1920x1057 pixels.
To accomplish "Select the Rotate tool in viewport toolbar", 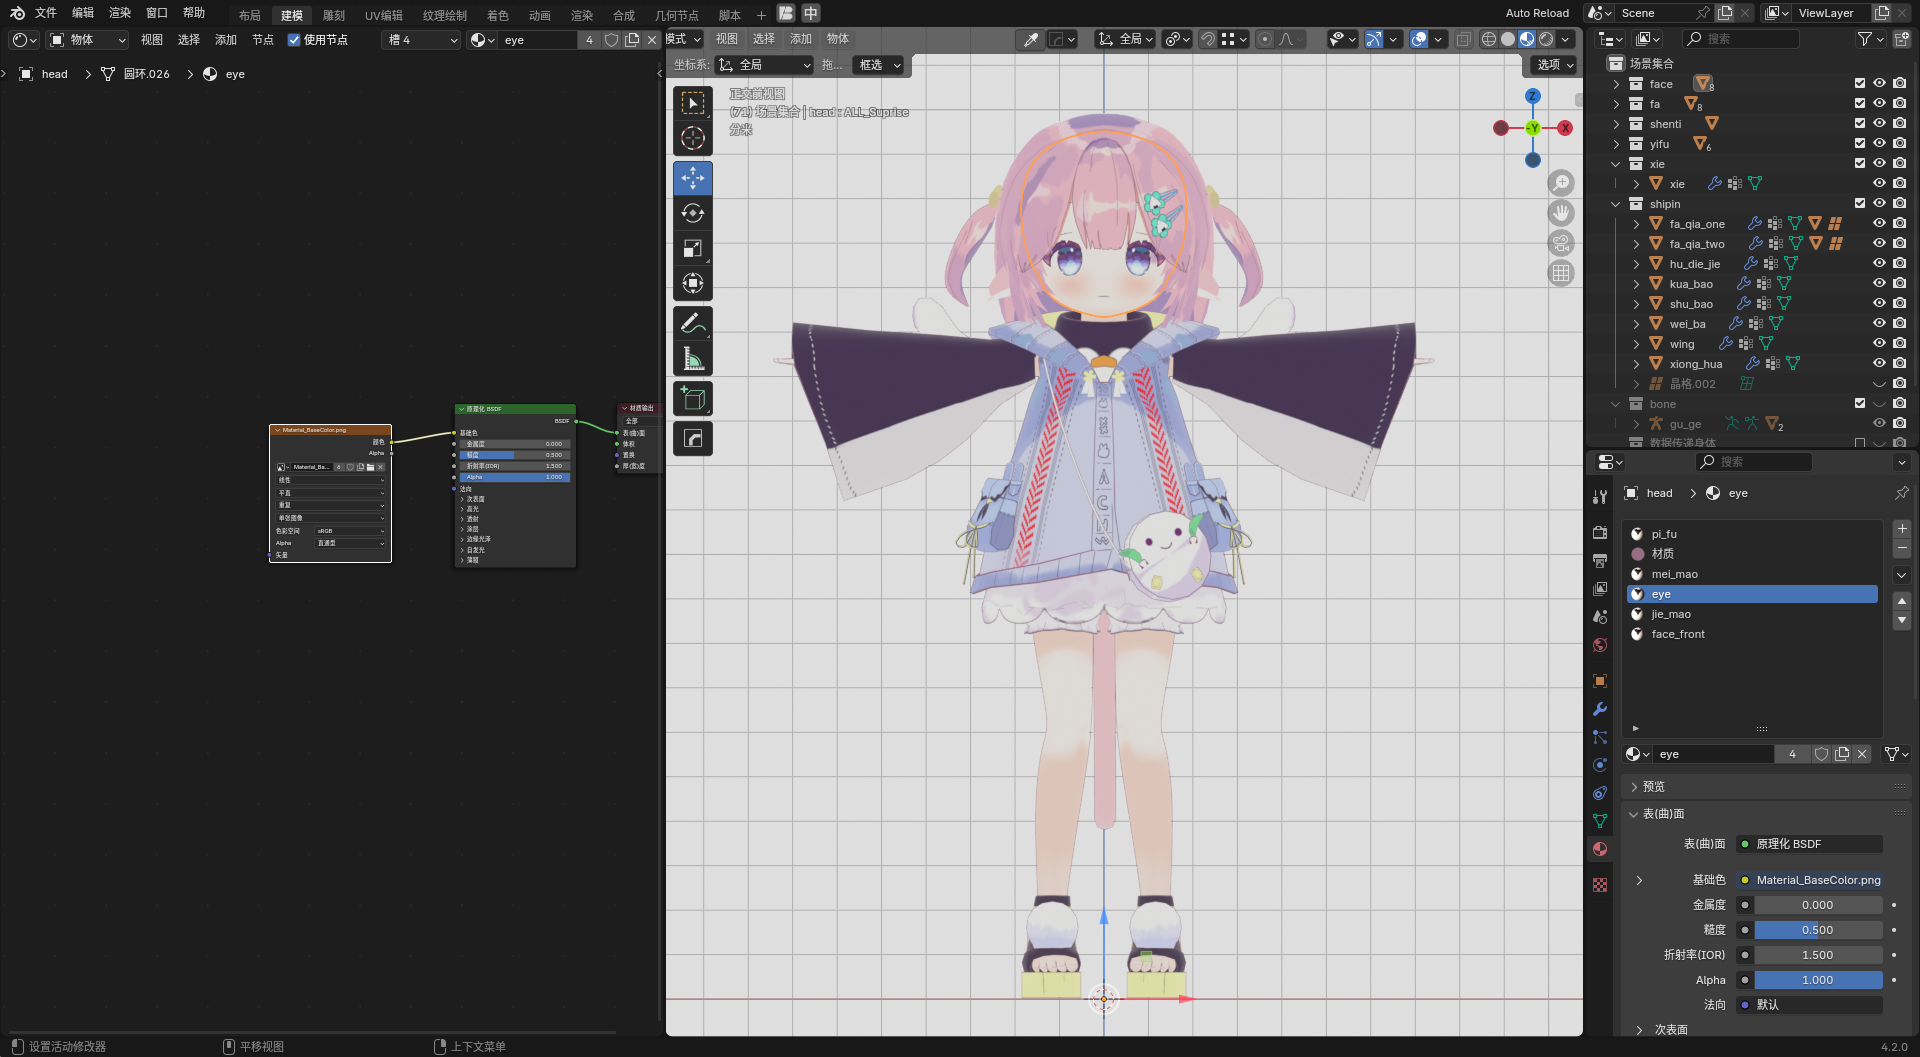I will [x=692, y=213].
